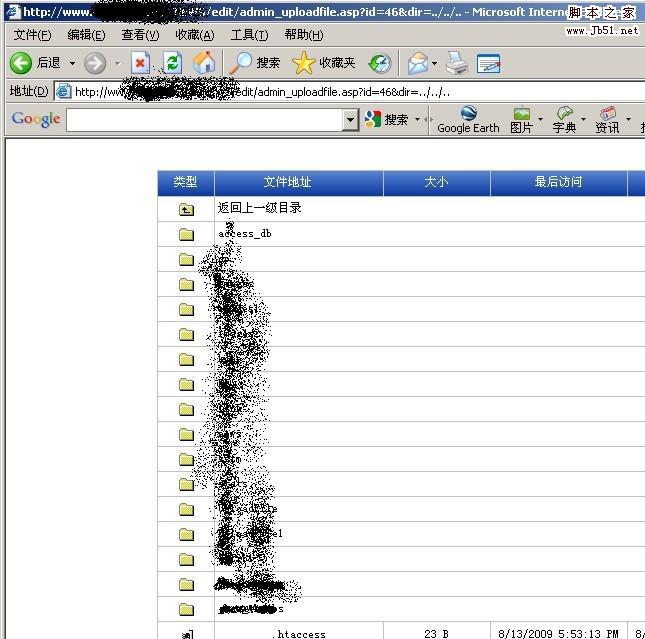The height and width of the screenshot is (639, 645).
Task: Expand the Back button history dropdown arrow
Action: (x=72, y=63)
